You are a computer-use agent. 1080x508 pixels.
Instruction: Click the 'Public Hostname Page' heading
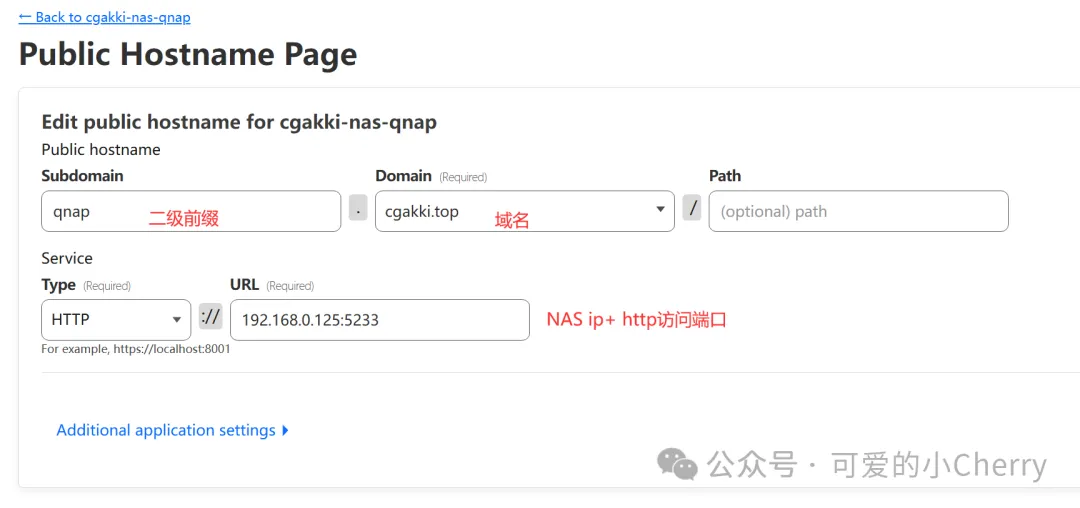point(188,54)
